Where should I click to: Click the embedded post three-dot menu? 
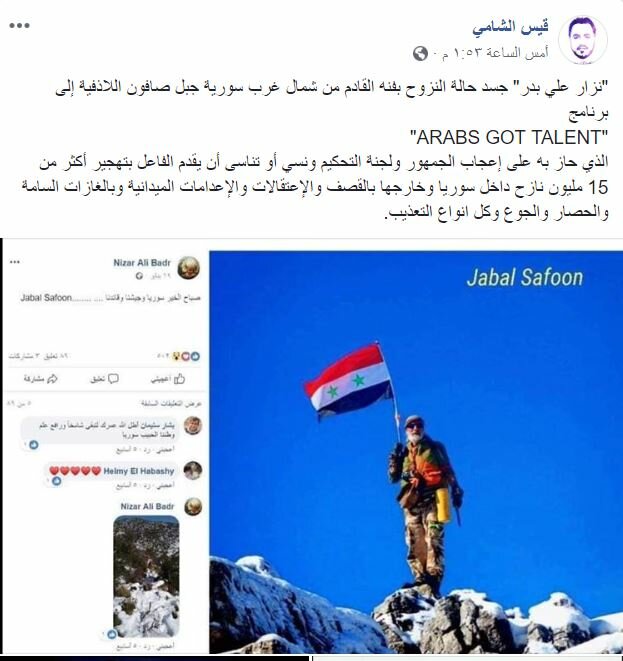click(x=15, y=262)
